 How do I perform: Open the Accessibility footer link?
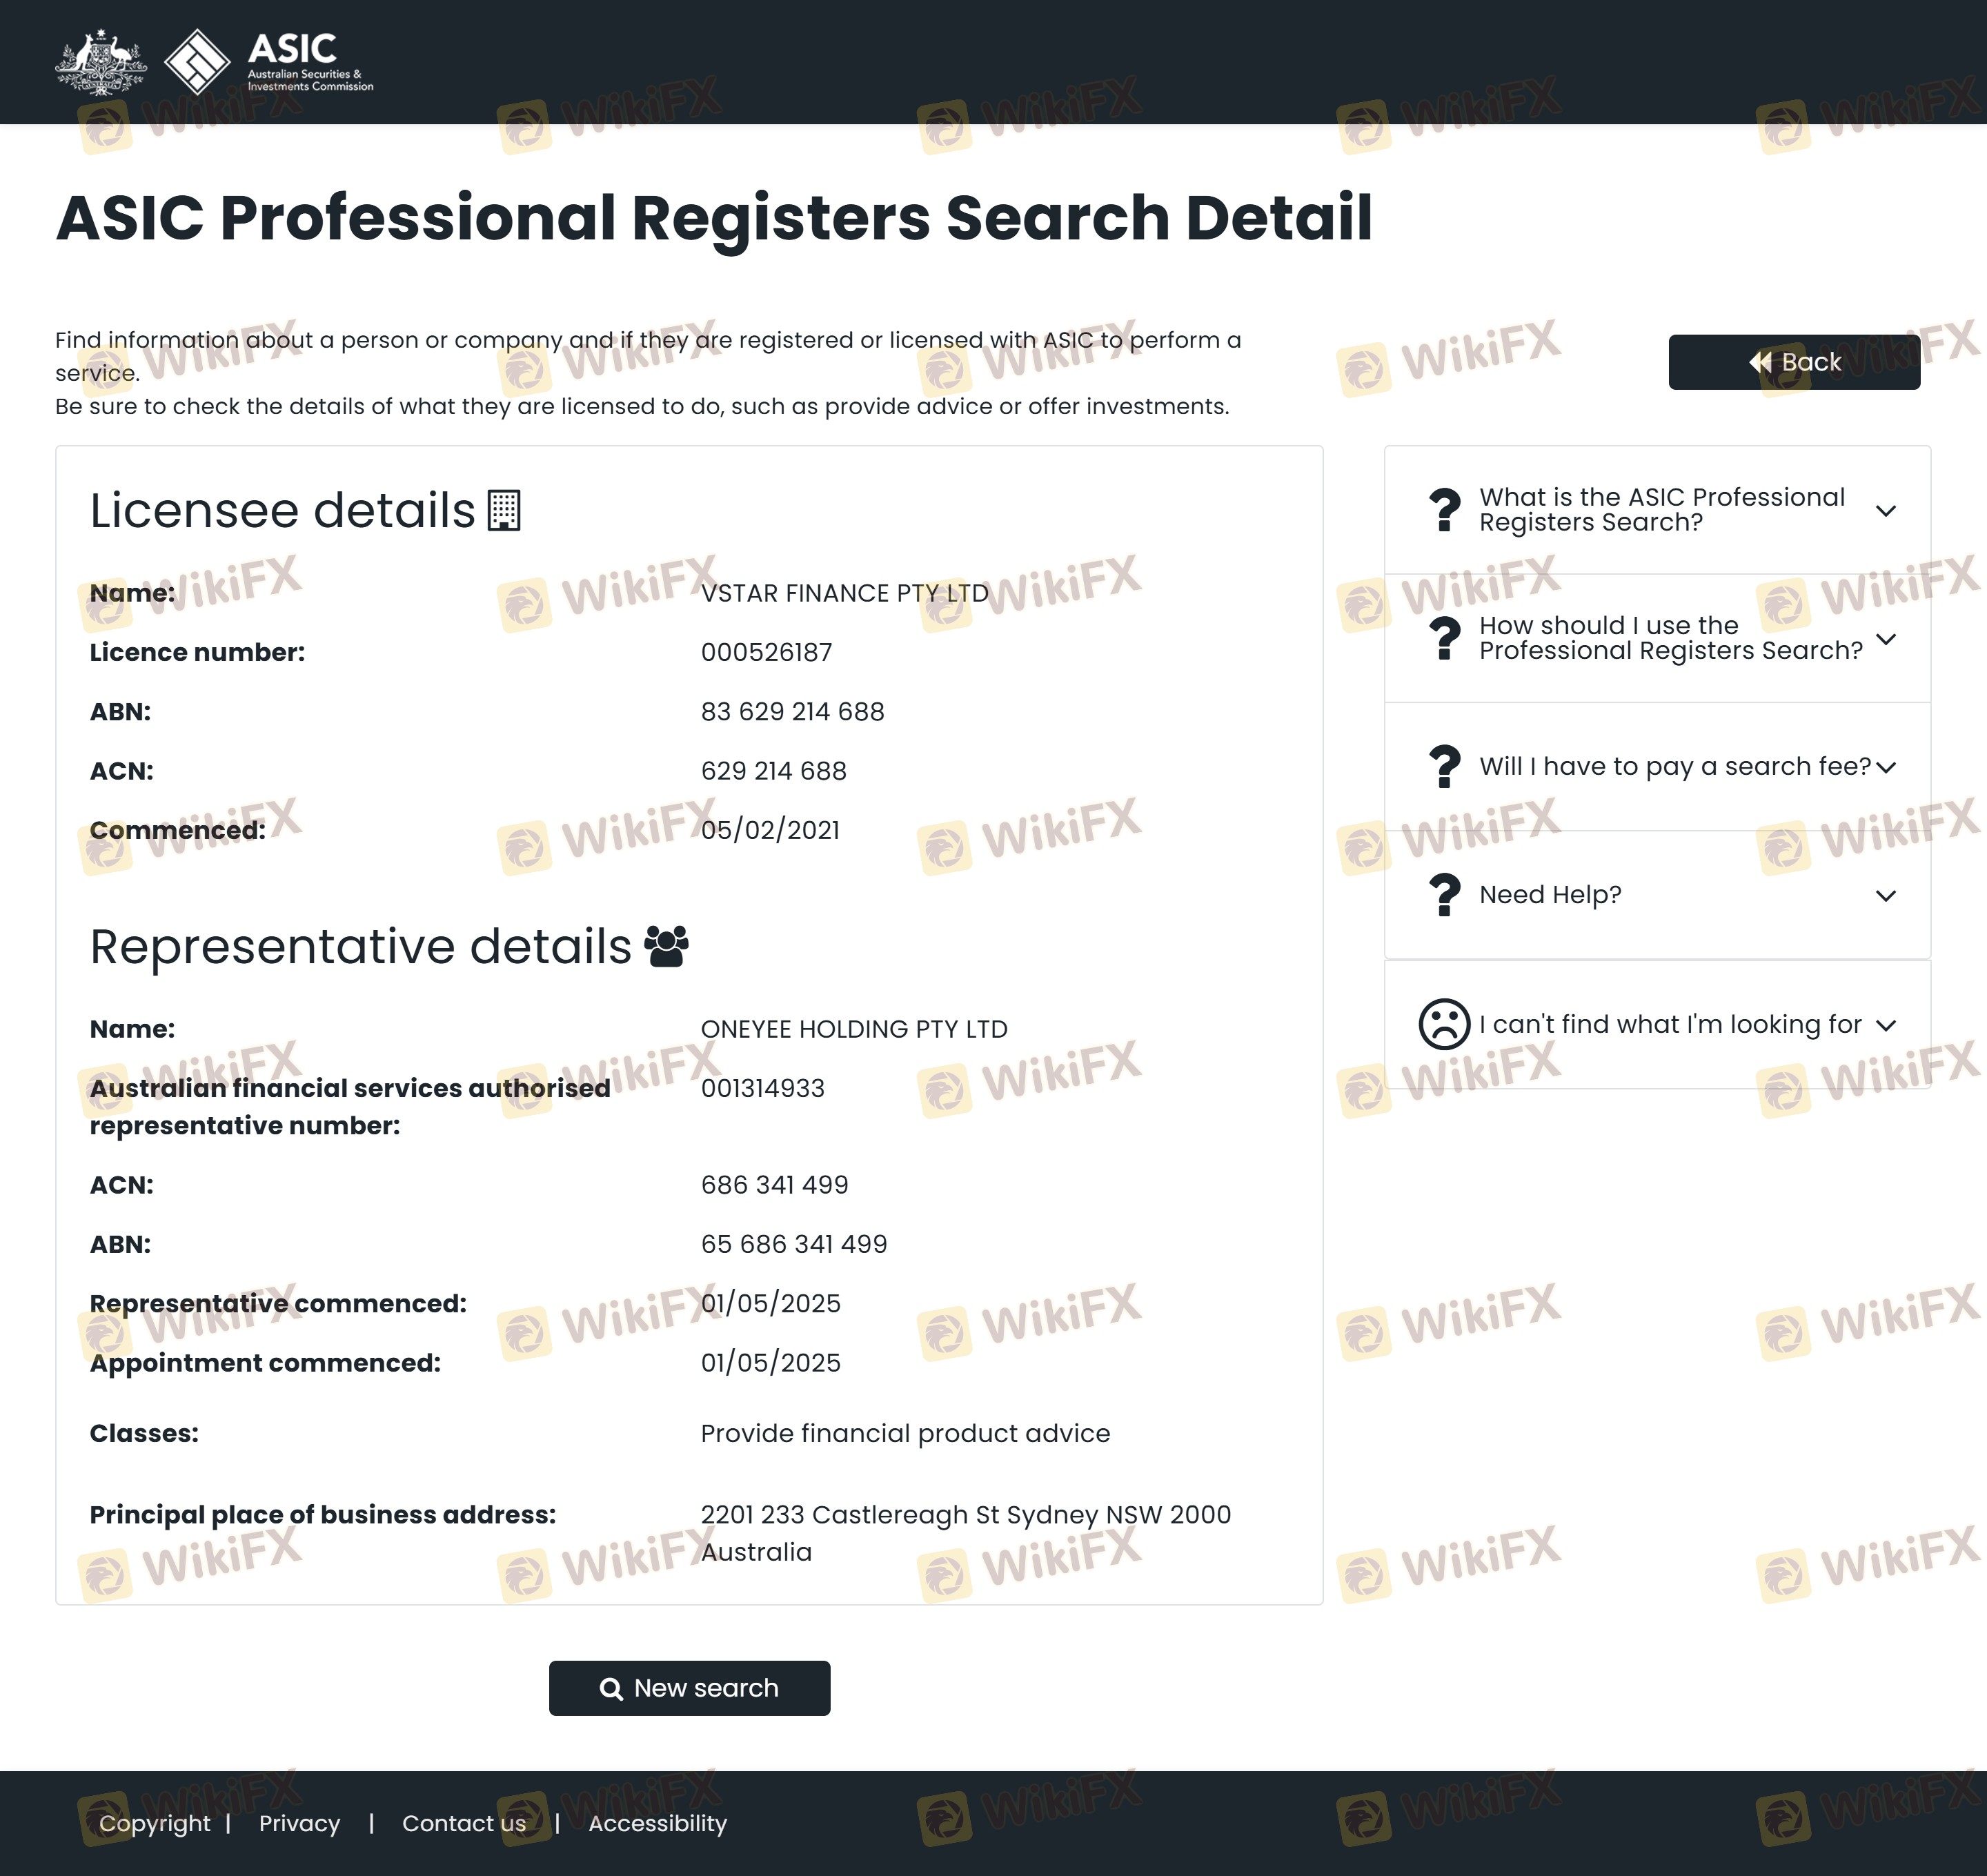[x=657, y=1823]
